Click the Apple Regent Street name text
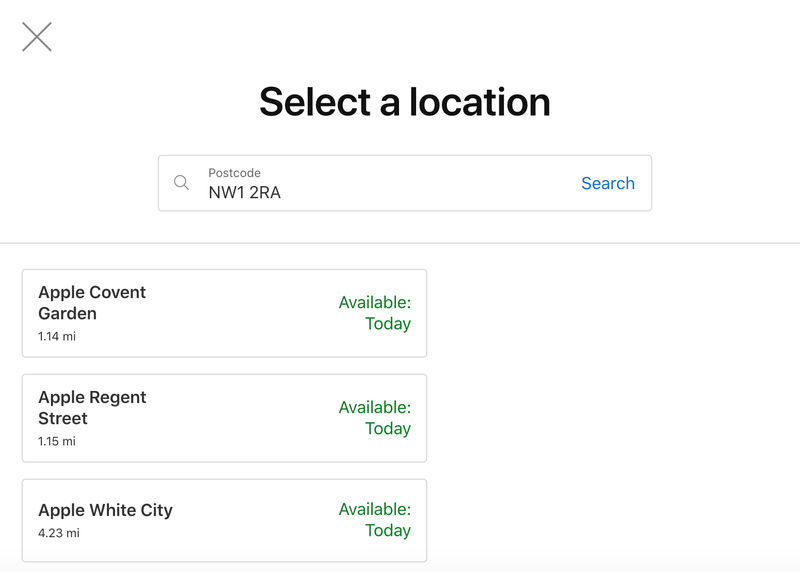Image resolution: width=800 pixels, height=572 pixels. [x=92, y=407]
